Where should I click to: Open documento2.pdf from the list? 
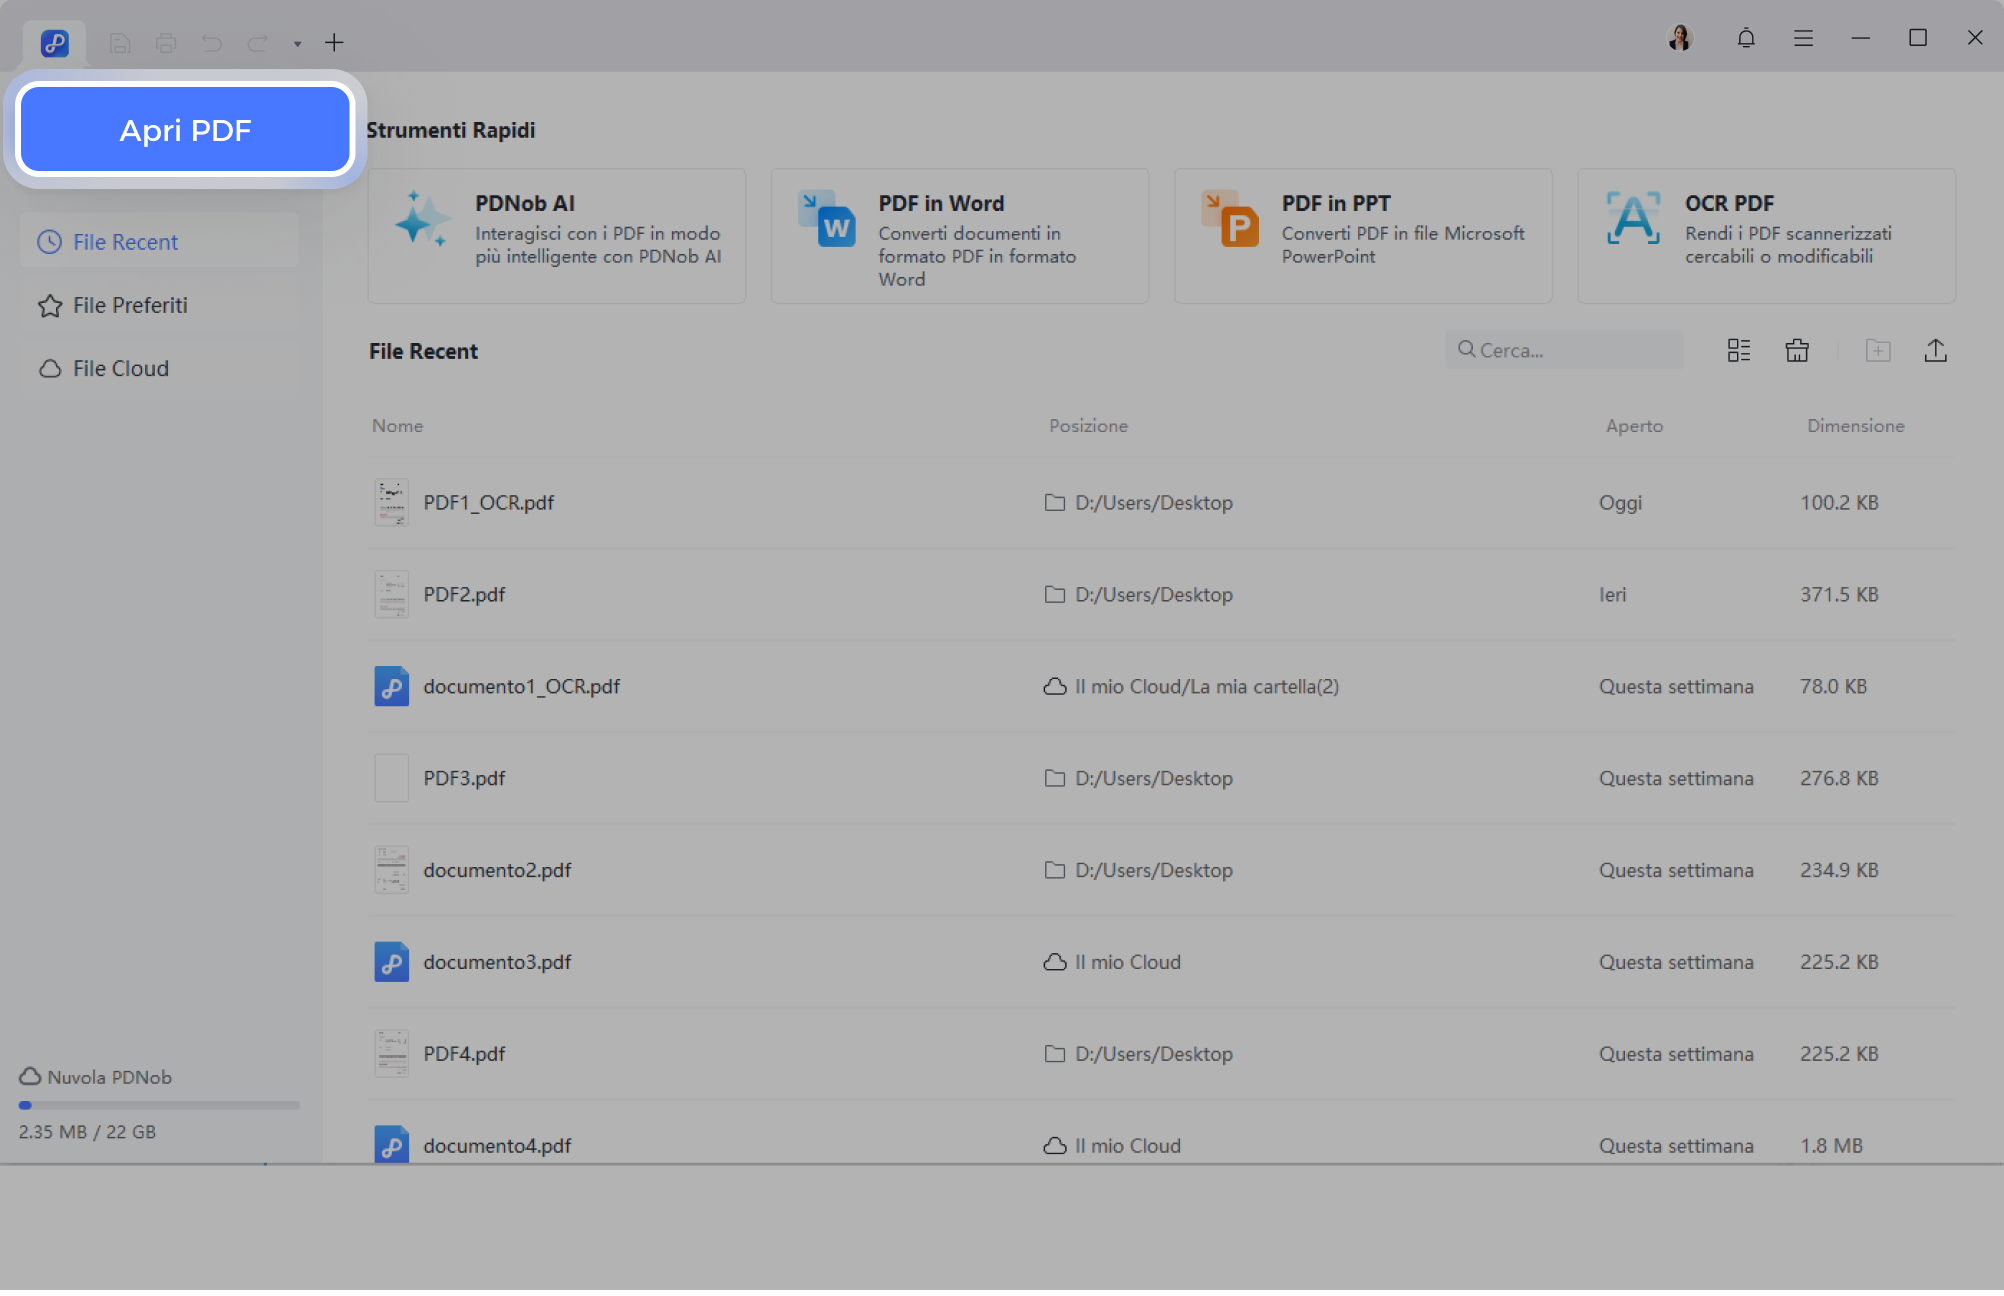click(x=1161, y=870)
